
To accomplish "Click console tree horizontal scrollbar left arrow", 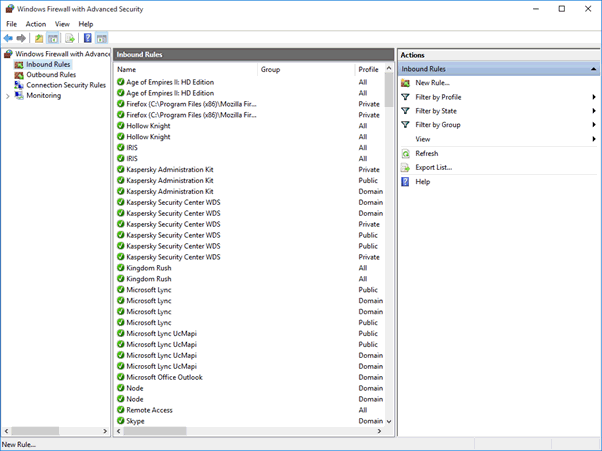I will [7, 431].
